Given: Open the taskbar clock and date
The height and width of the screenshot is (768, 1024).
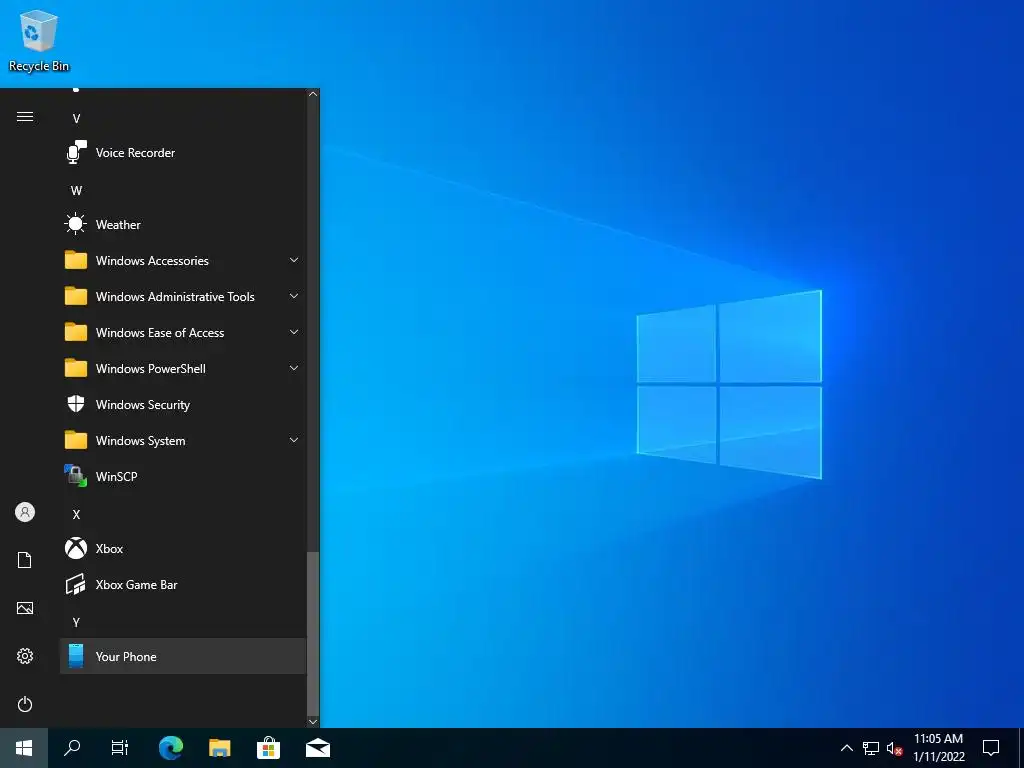Looking at the screenshot, I should click(x=938, y=748).
